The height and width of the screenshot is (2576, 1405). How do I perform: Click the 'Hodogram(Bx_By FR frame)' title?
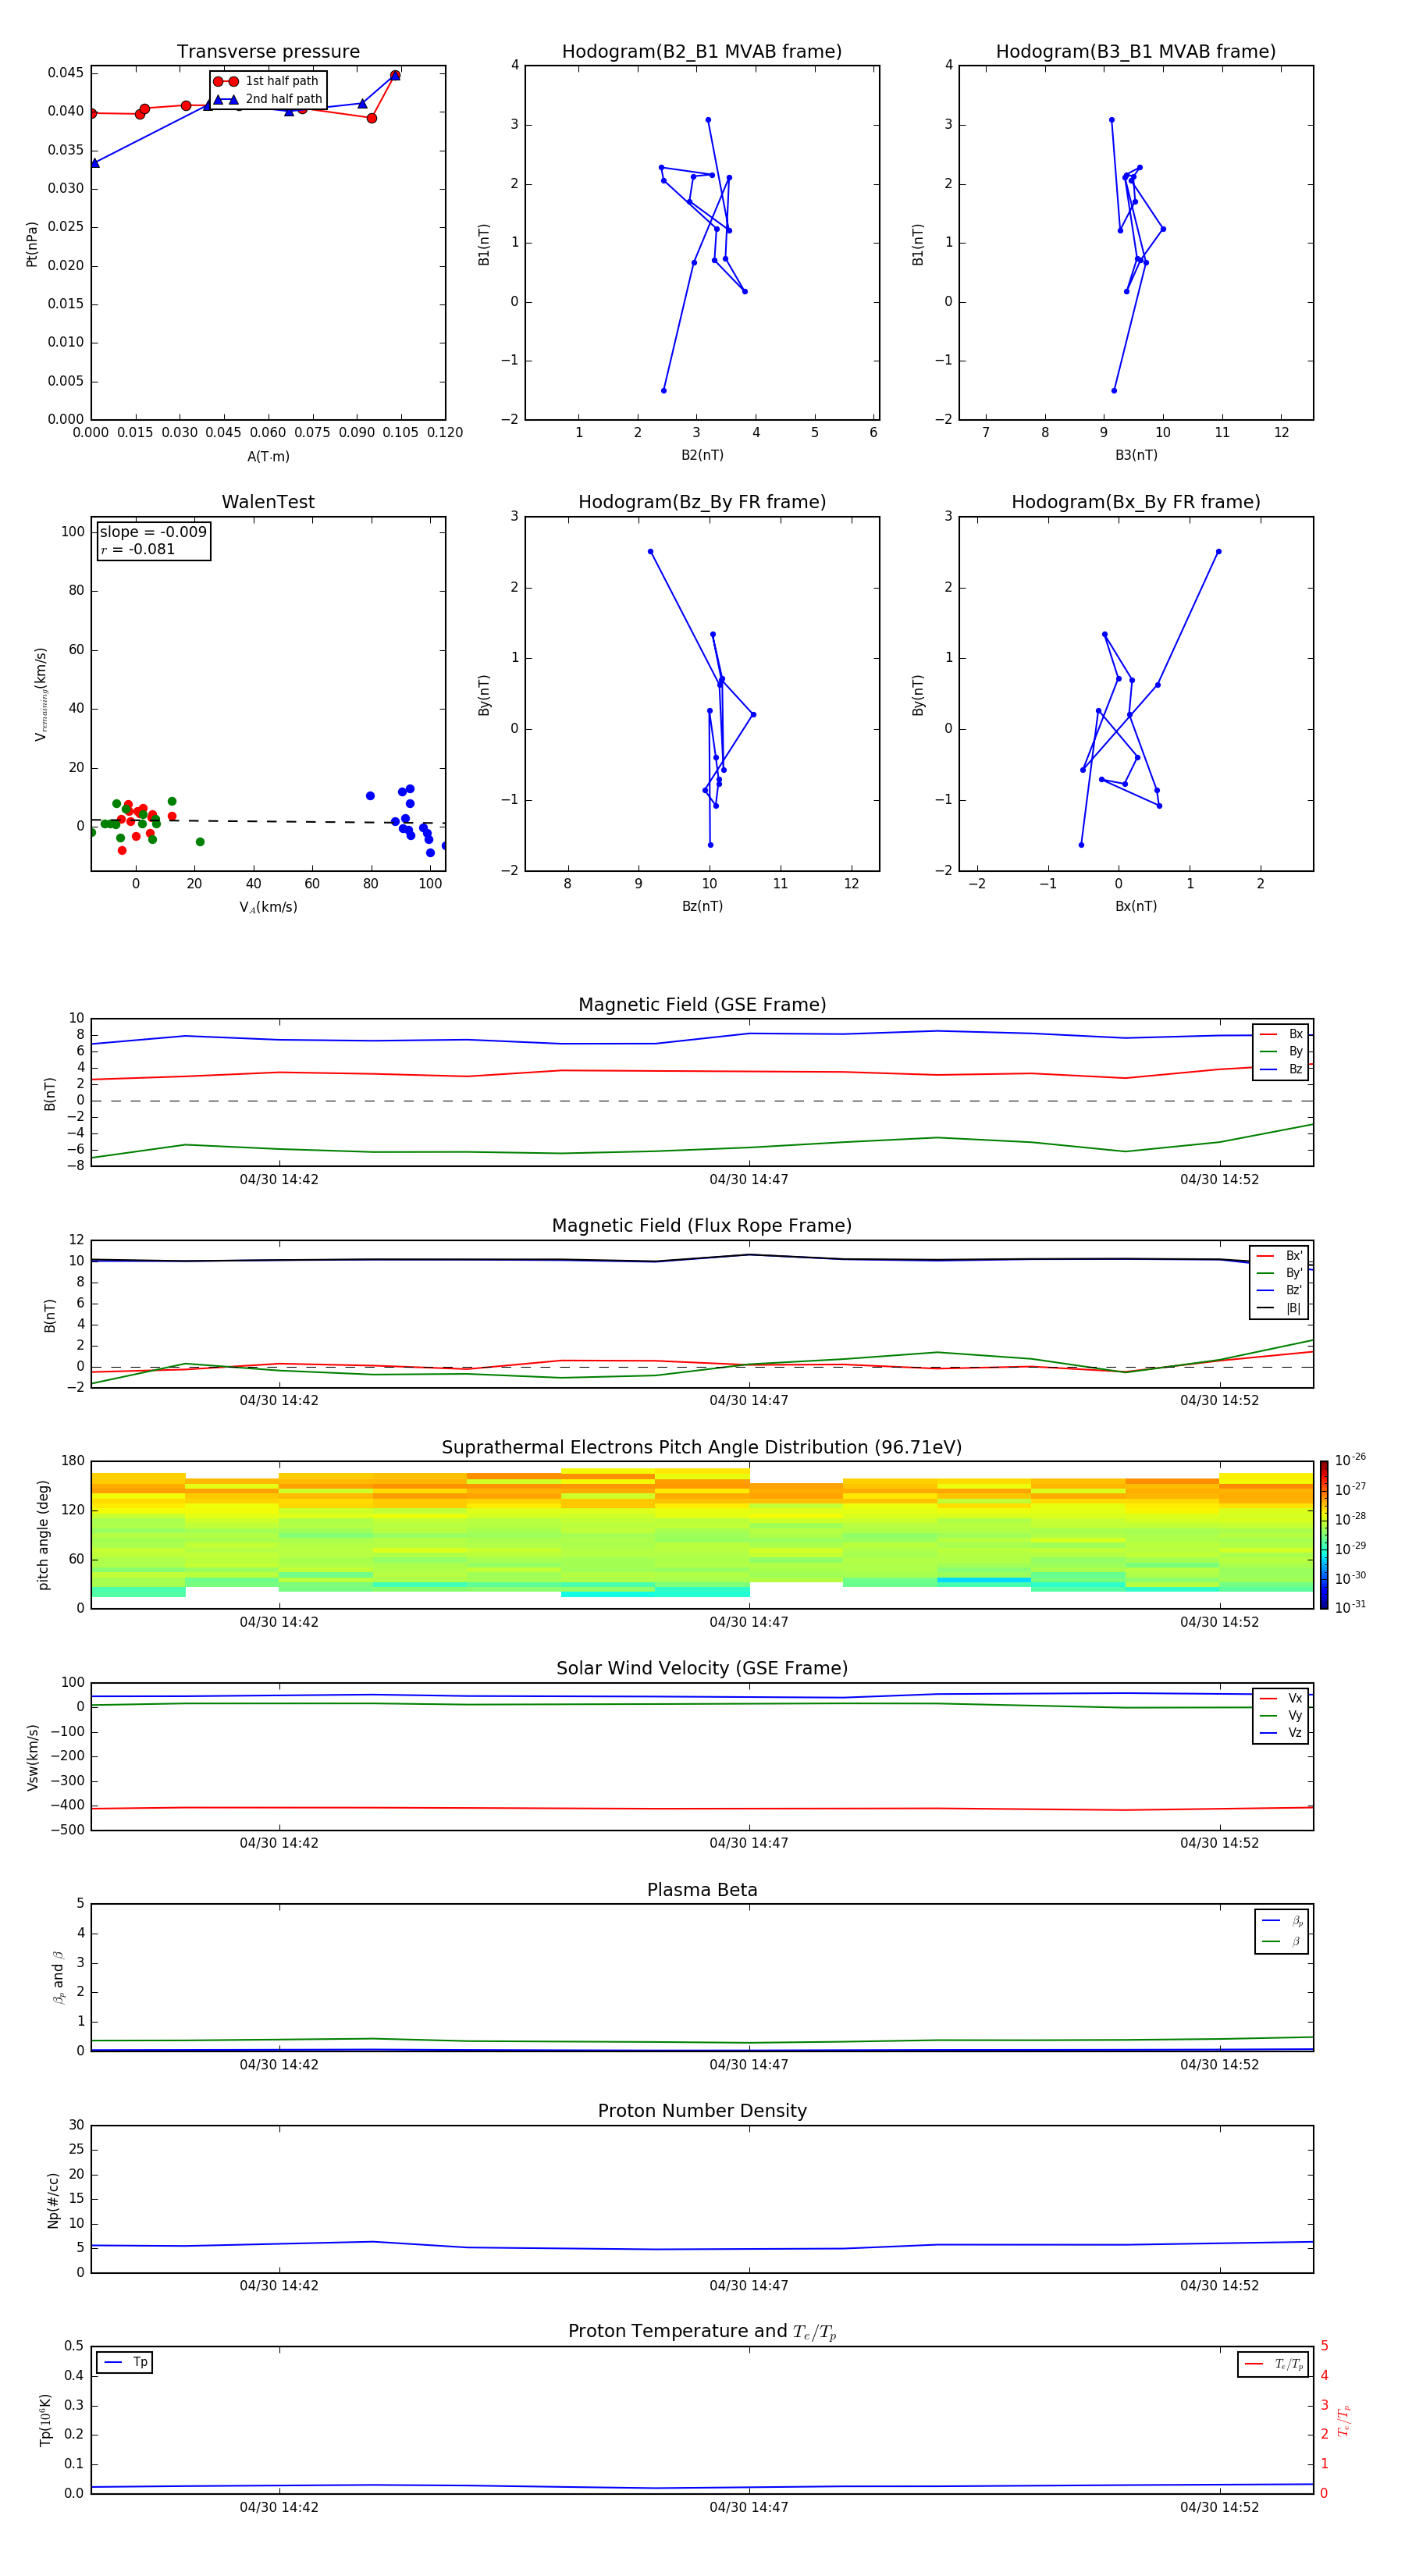point(1136,502)
